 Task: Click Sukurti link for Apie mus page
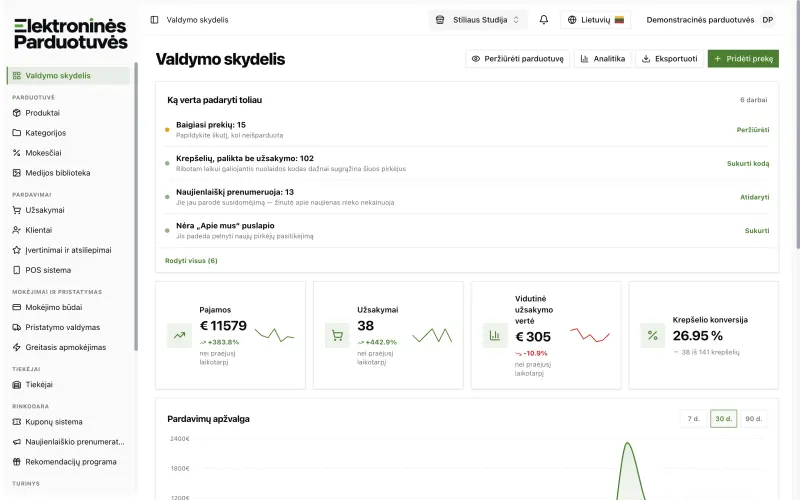tap(757, 231)
